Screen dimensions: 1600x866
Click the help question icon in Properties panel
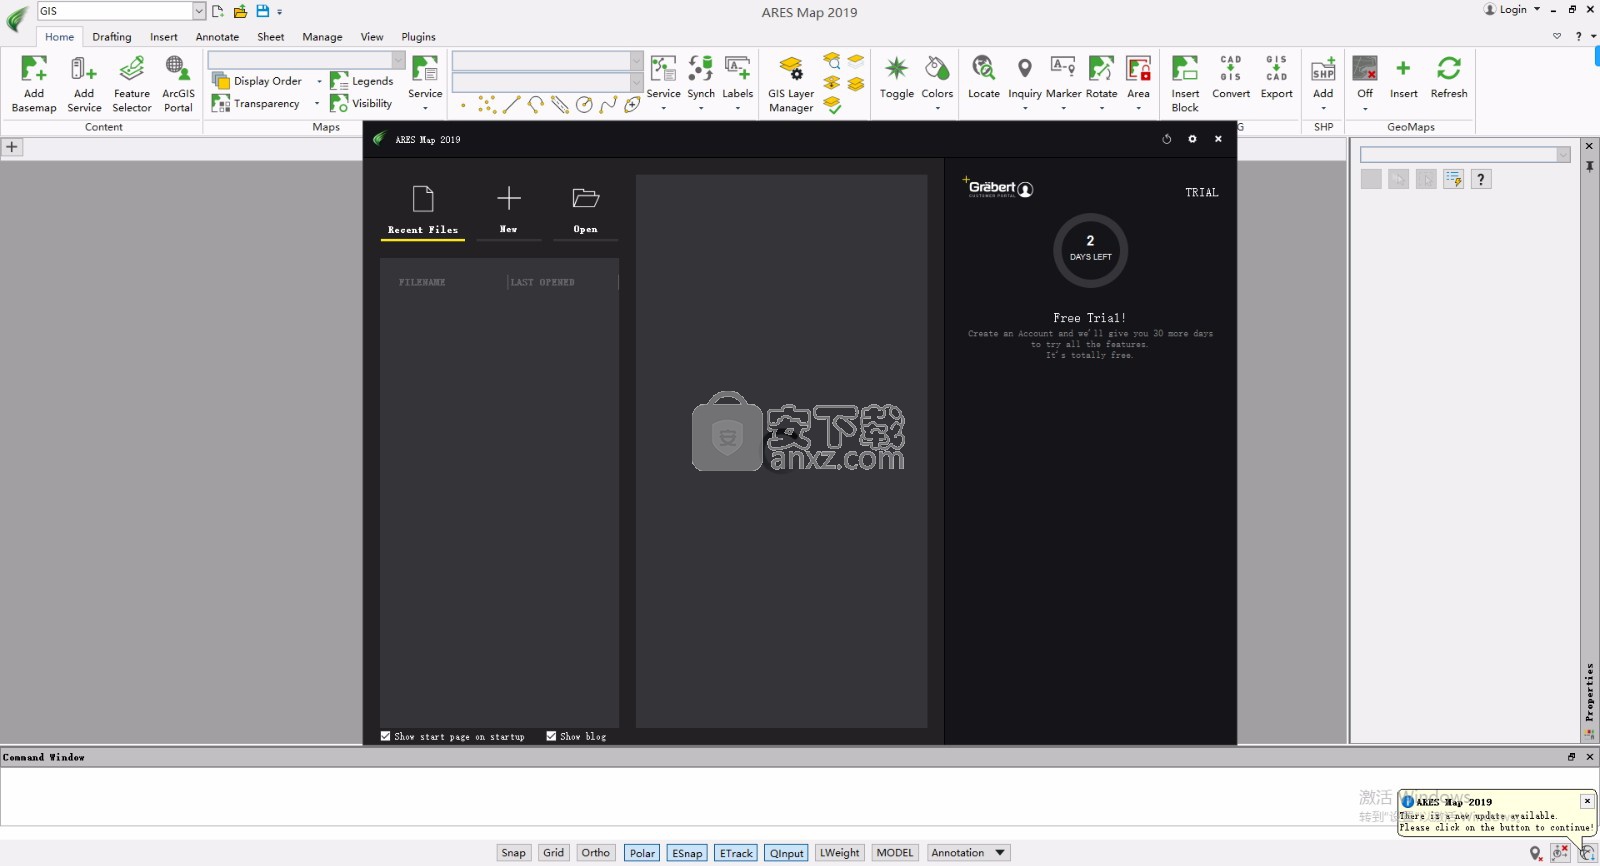coord(1481,179)
